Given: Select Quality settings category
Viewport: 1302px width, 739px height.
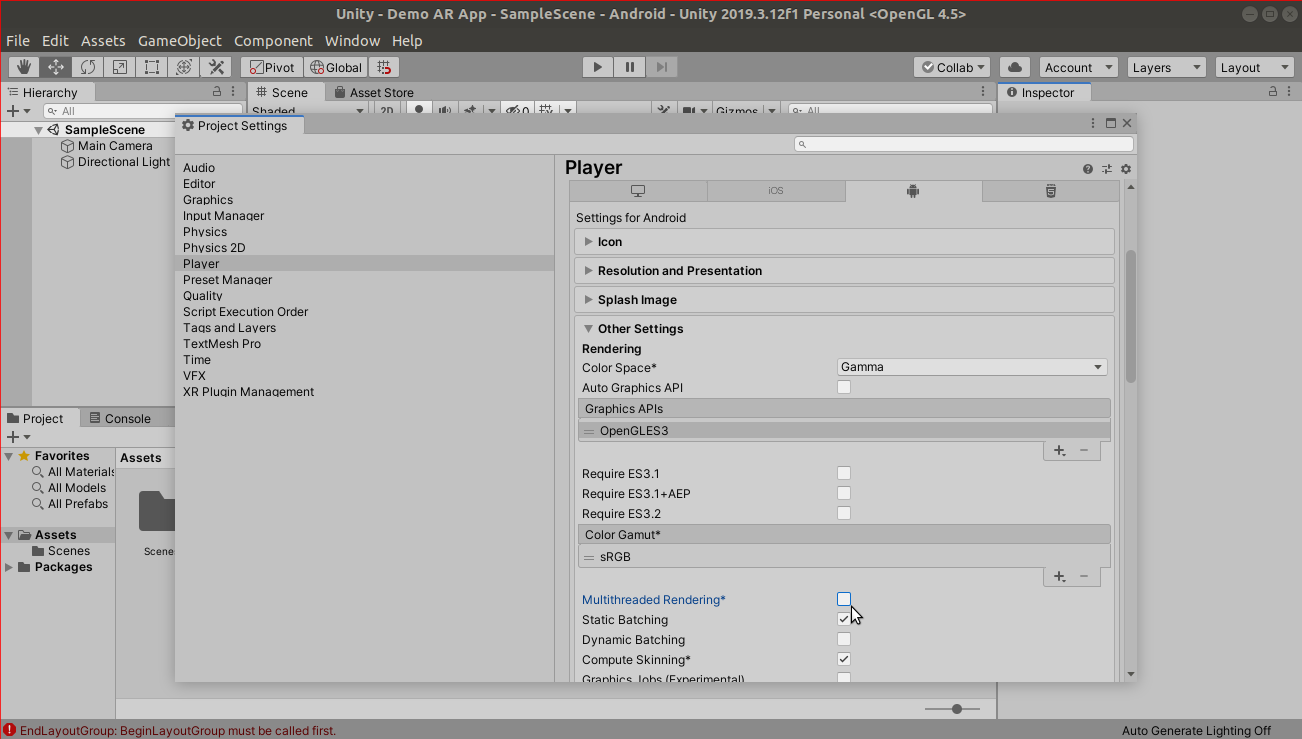Looking at the screenshot, I should 203,296.
